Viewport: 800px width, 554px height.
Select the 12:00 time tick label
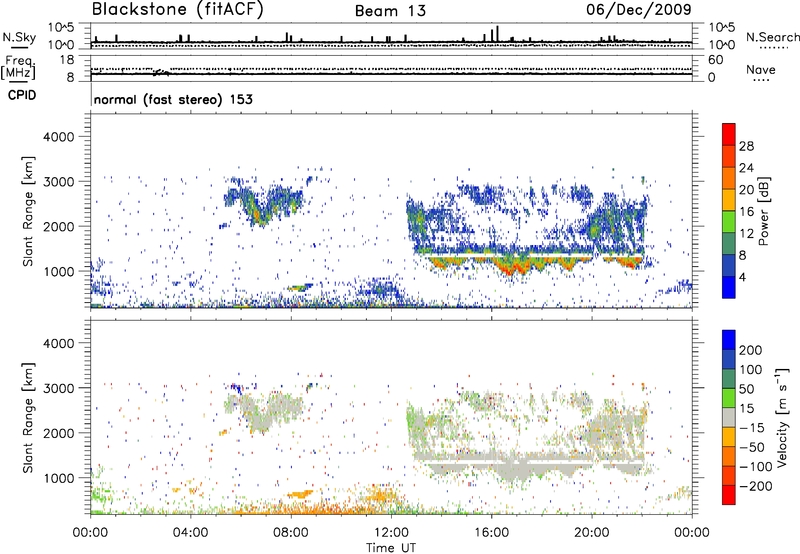[x=391, y=533]
